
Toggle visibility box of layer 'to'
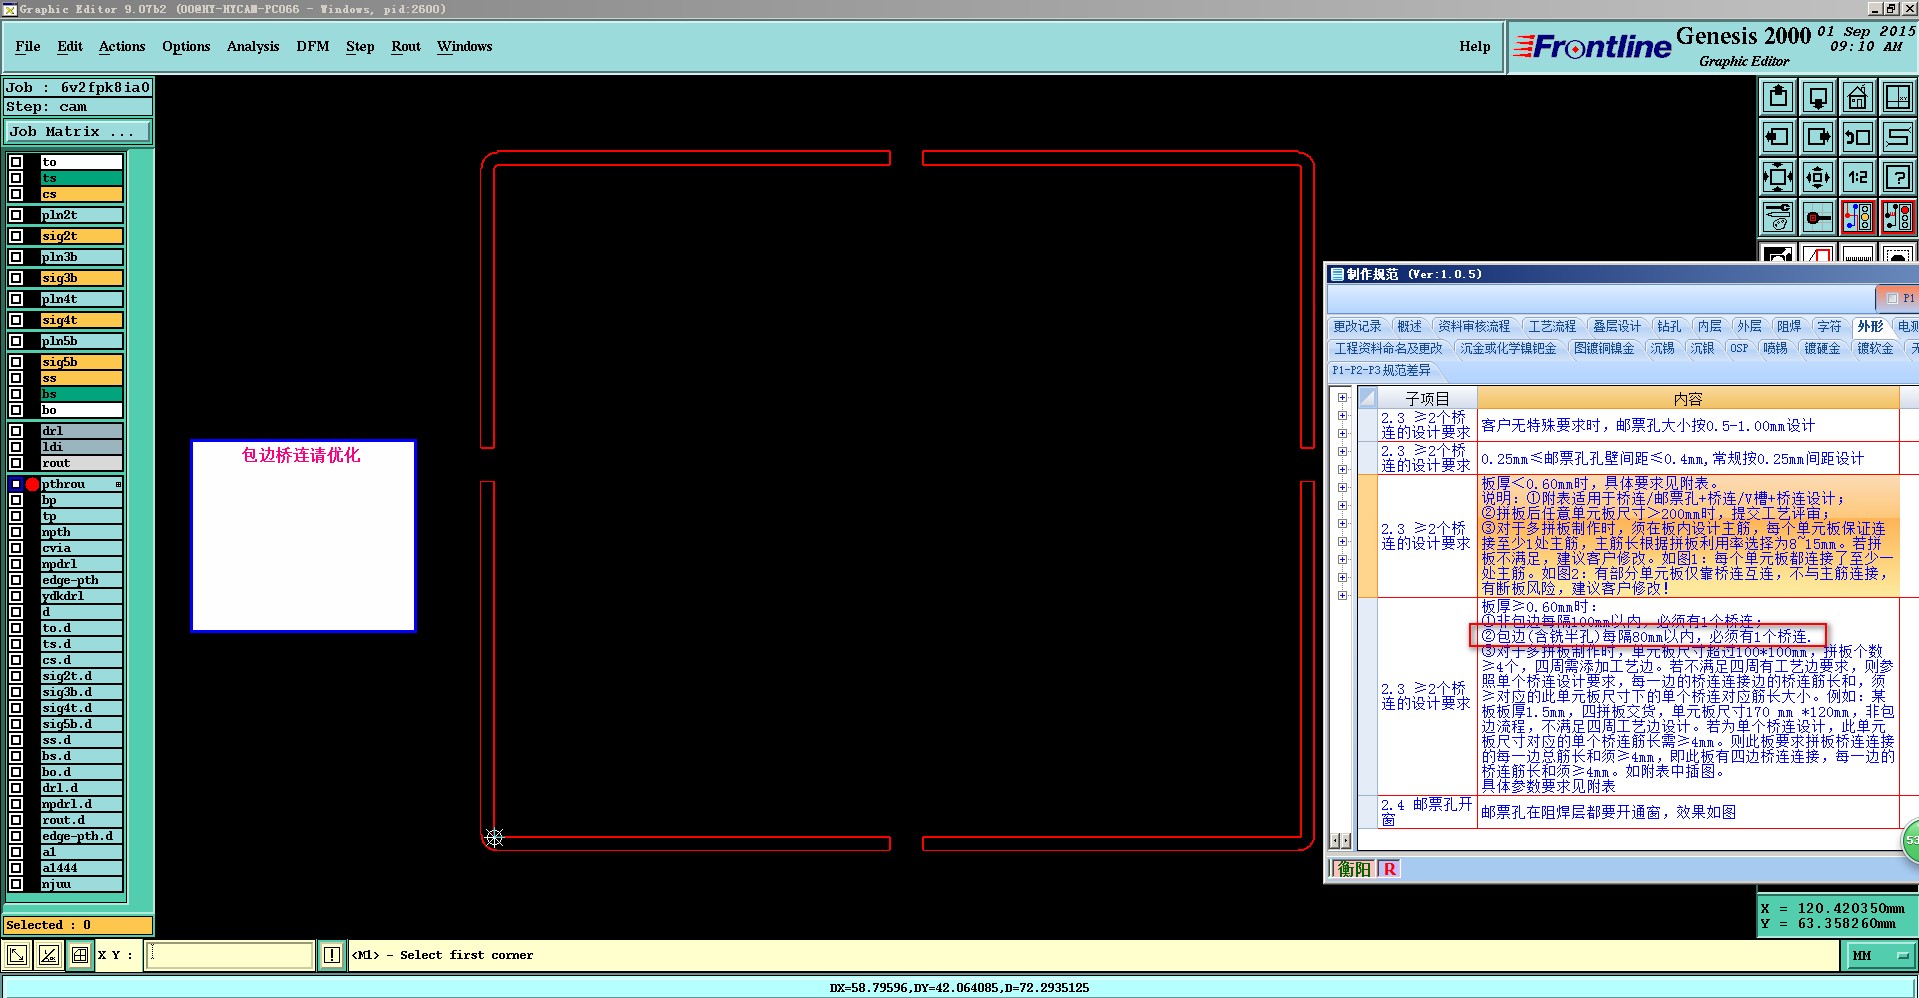pos(16,162)
